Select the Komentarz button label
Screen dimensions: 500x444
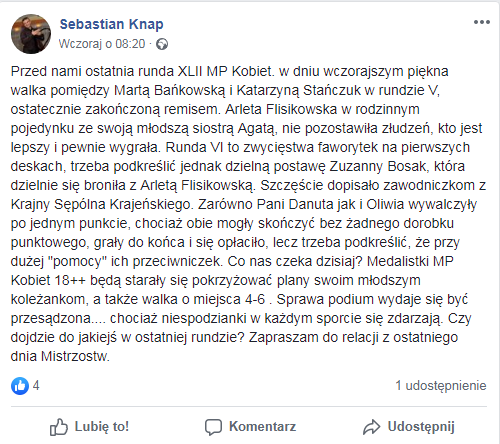click(x=262, y=427)
